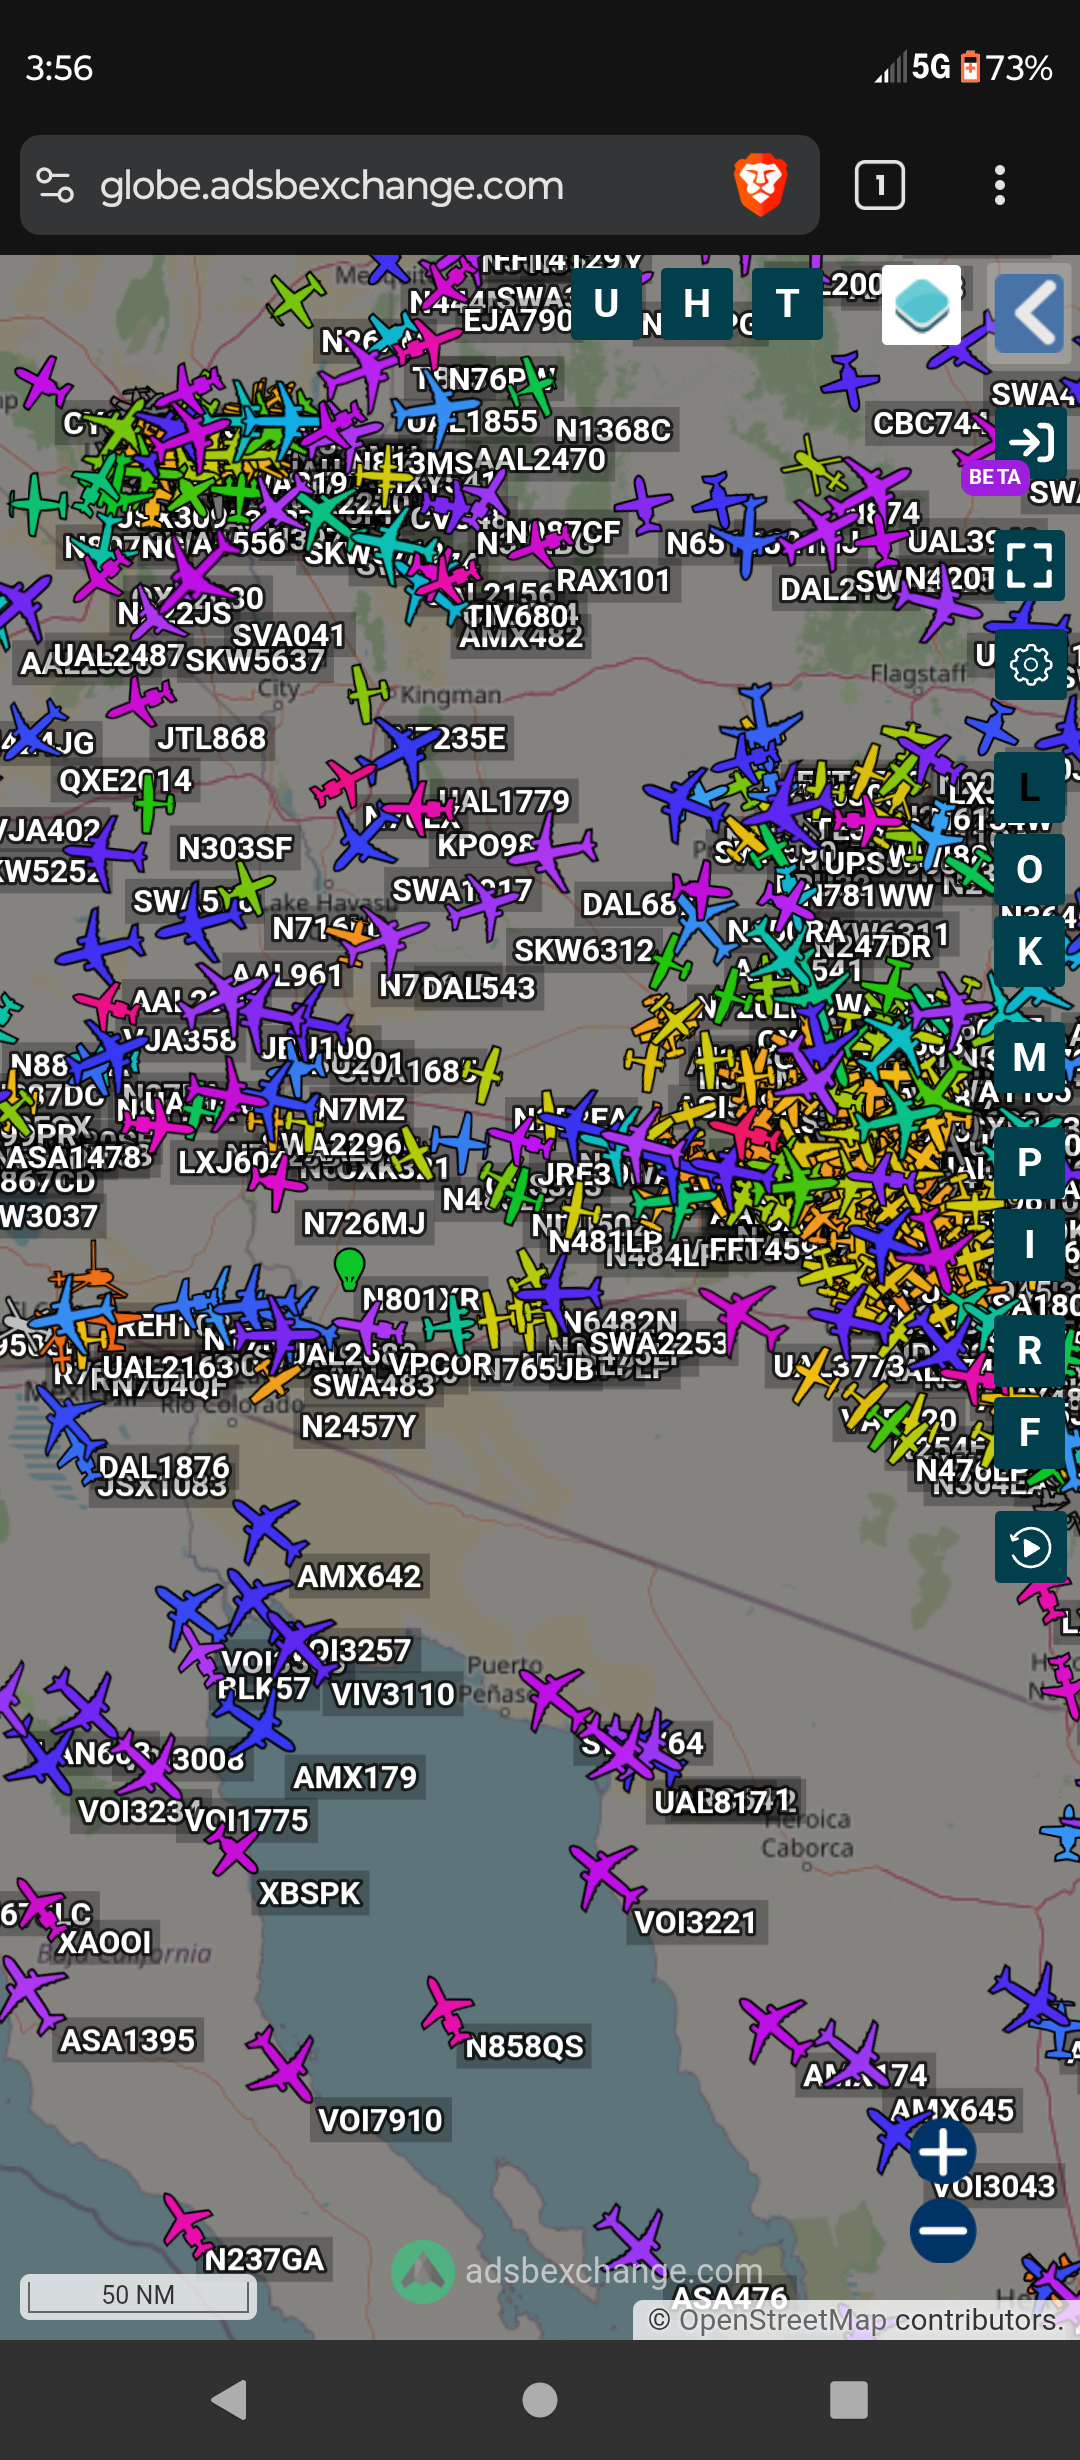Select aircraft N858QS
Image resolution: width=1080 pixels, height=2460 pixels.
pos(524,2047)
